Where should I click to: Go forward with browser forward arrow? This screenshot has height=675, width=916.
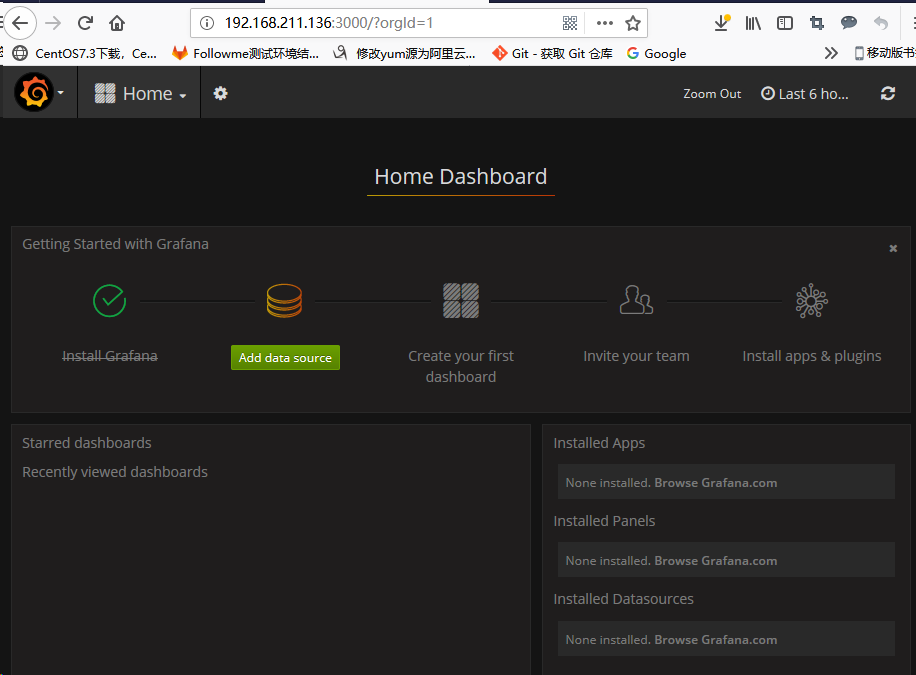[x=53, y=23]
